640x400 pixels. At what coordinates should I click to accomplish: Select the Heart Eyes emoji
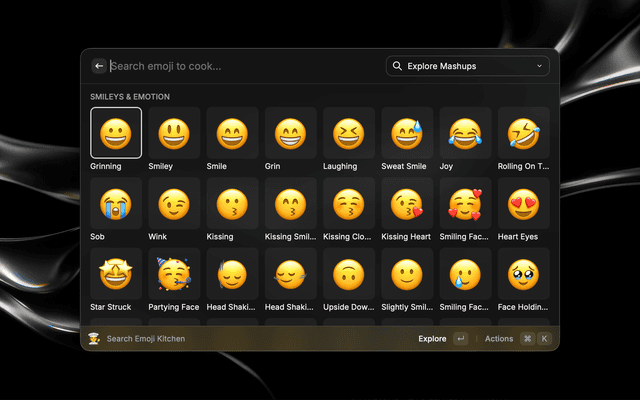[522, 204]
